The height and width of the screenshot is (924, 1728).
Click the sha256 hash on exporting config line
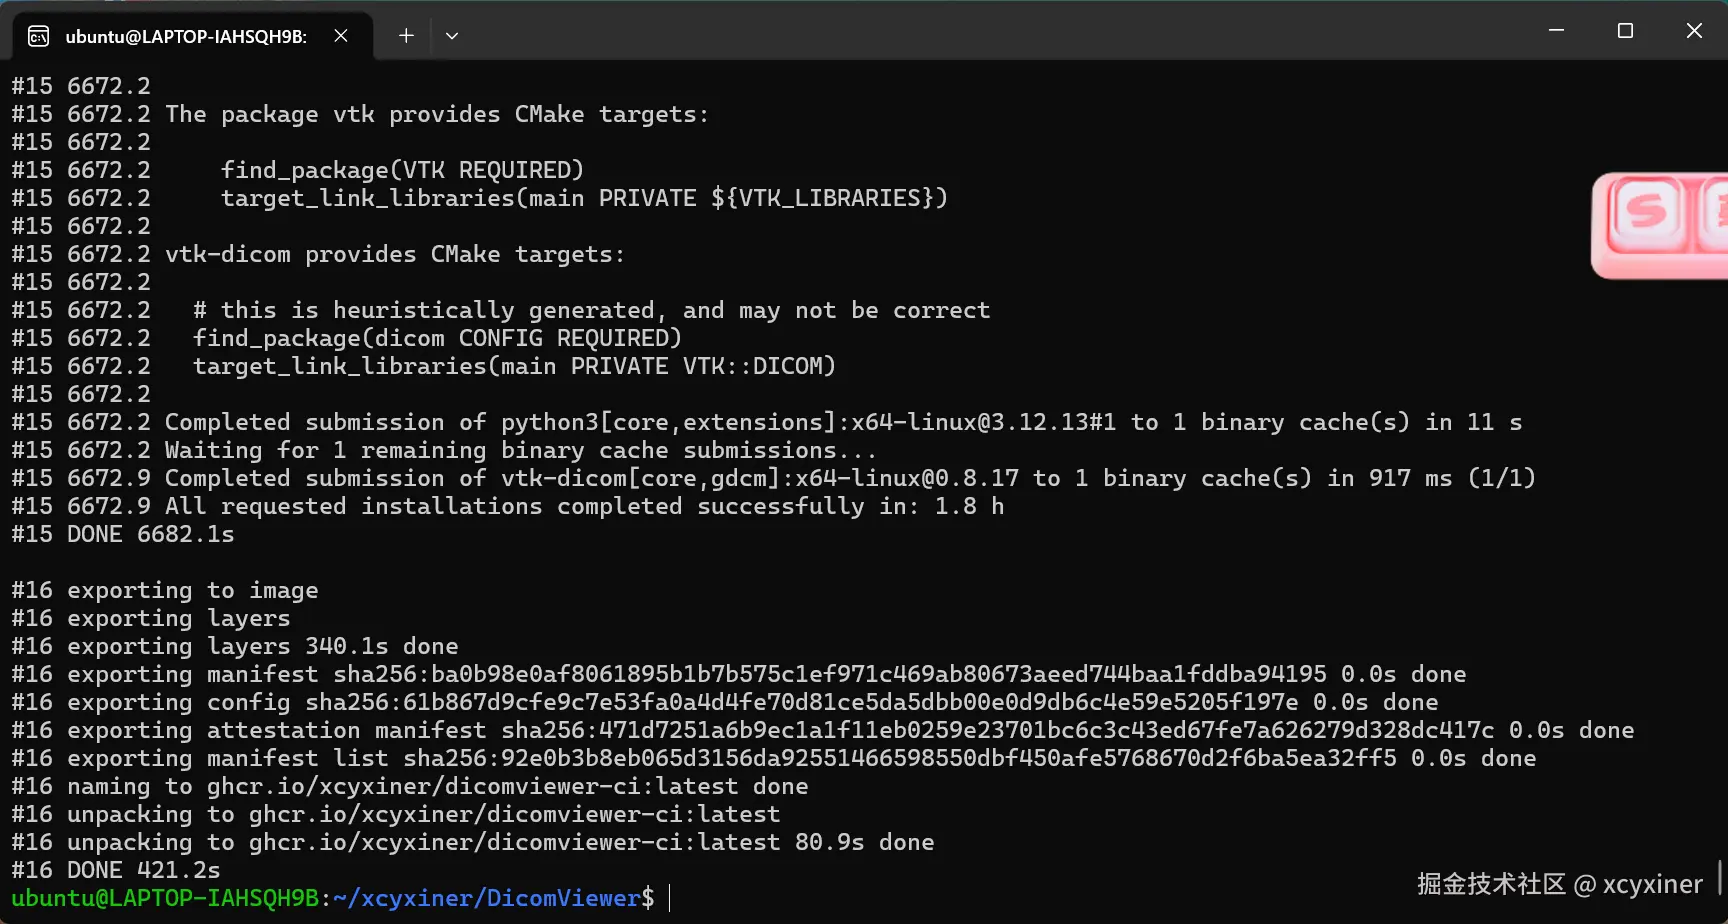tap(802, 703)
